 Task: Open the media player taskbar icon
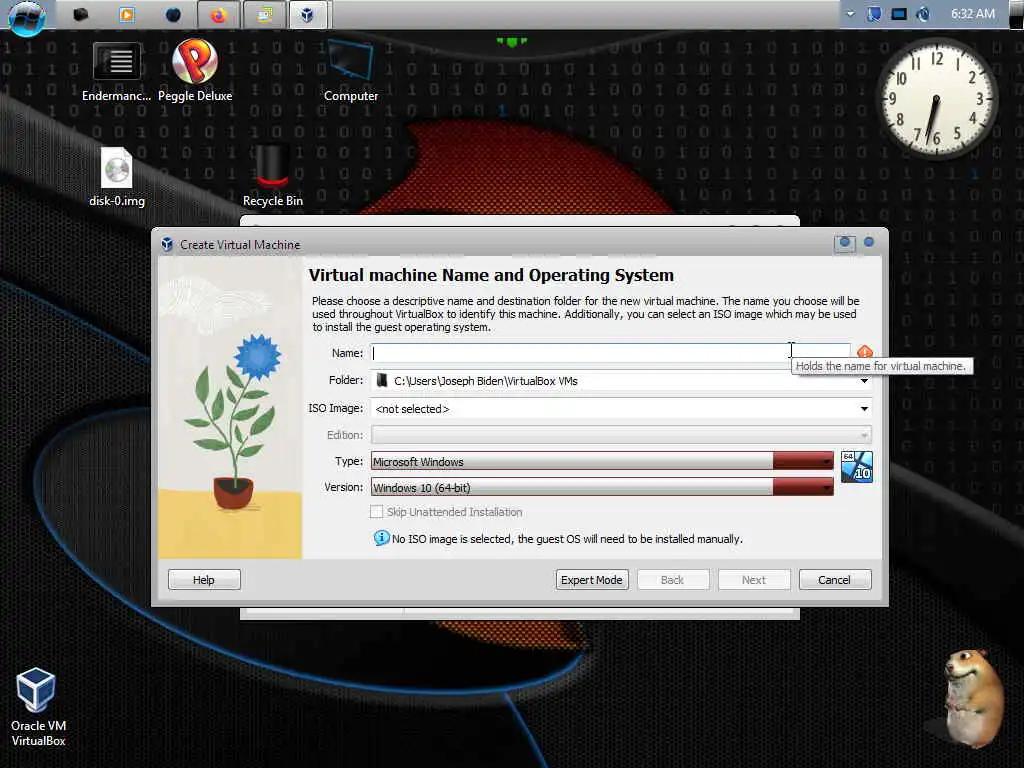tap(127, 14)
